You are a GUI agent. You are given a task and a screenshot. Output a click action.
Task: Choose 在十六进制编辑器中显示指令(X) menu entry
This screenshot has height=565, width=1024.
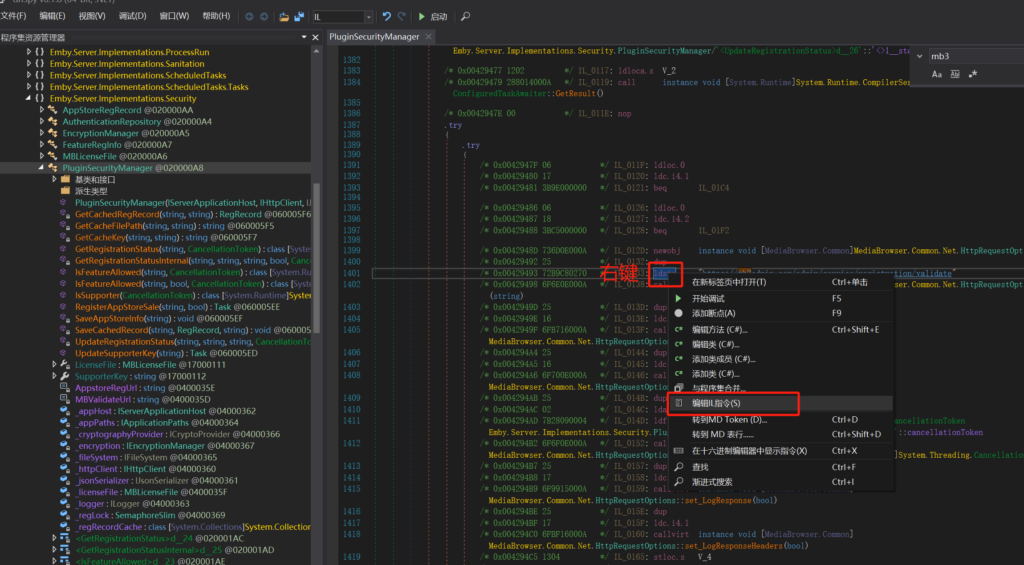[781, 451]
